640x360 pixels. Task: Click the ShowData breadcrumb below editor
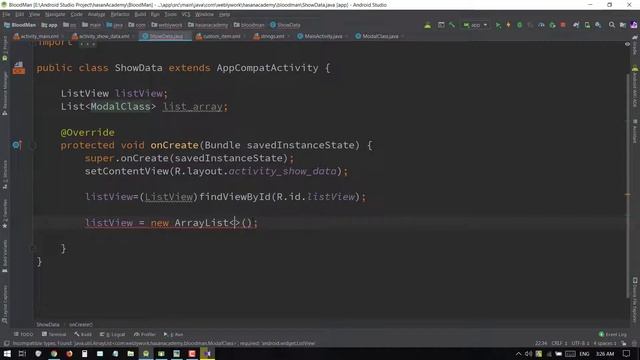pyautogui.click(x=48, y=325)
